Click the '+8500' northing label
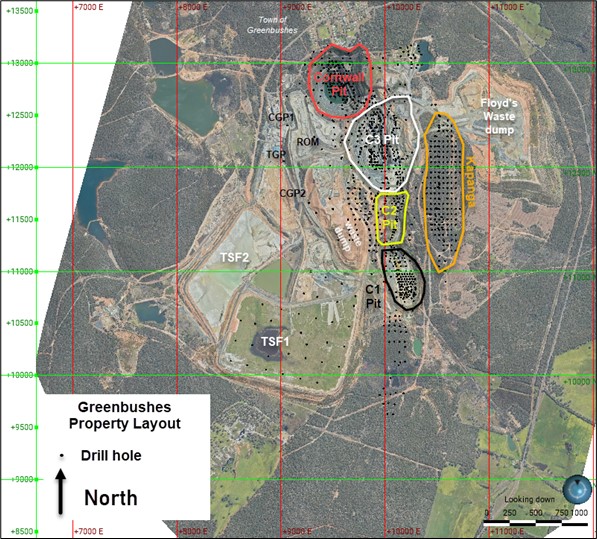Image resolution: width=597 pixels, height=539 pixels. (22, 531)
